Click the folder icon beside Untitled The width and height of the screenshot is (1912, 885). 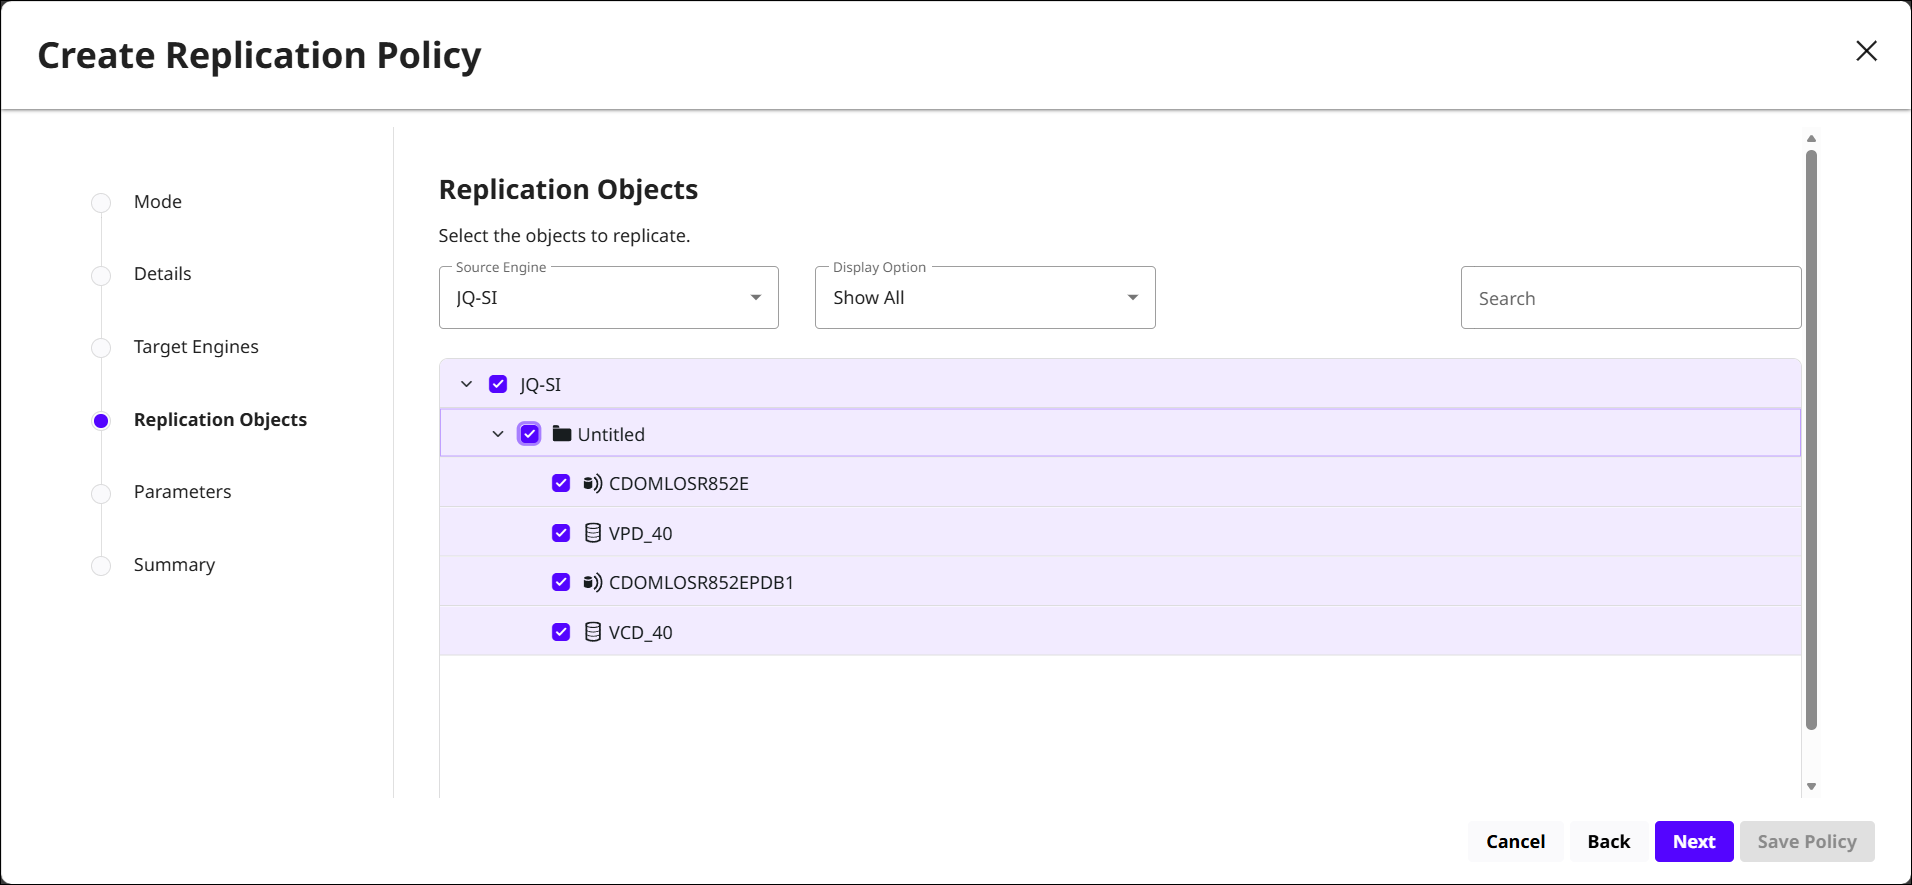click(562, 434)
